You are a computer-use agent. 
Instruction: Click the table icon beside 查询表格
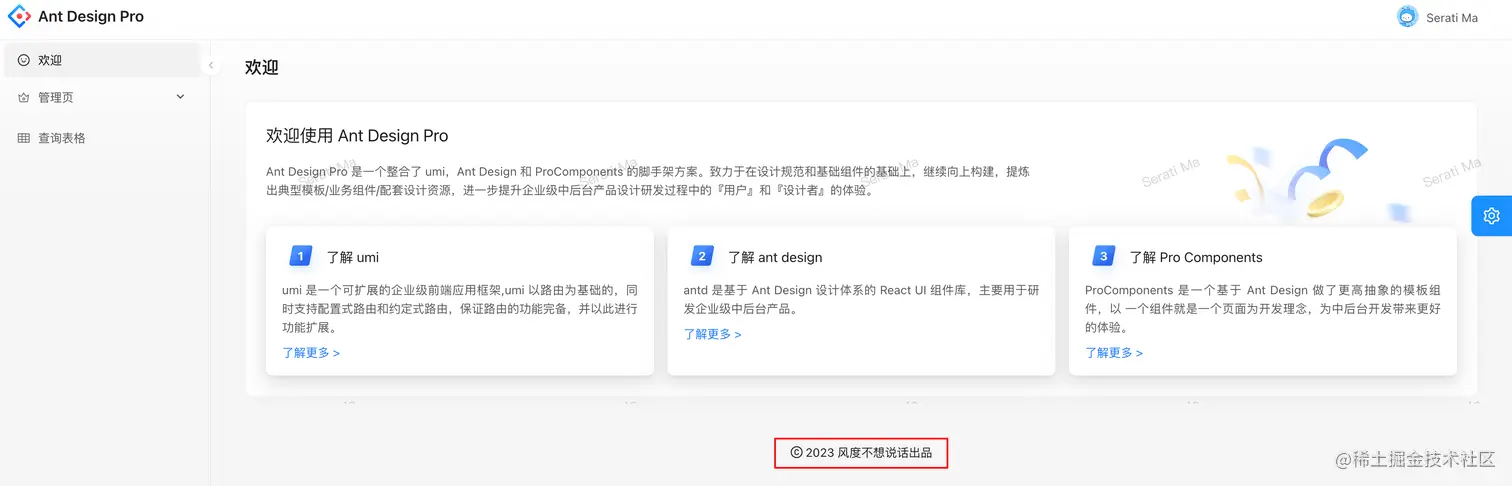click(24, 138)
